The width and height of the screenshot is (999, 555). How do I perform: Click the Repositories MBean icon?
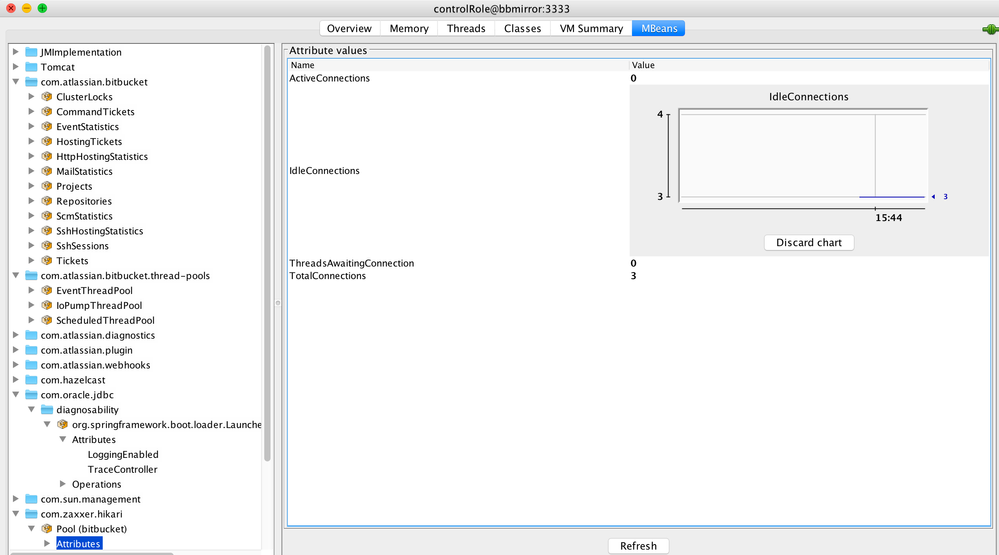(x=47, y=201)
